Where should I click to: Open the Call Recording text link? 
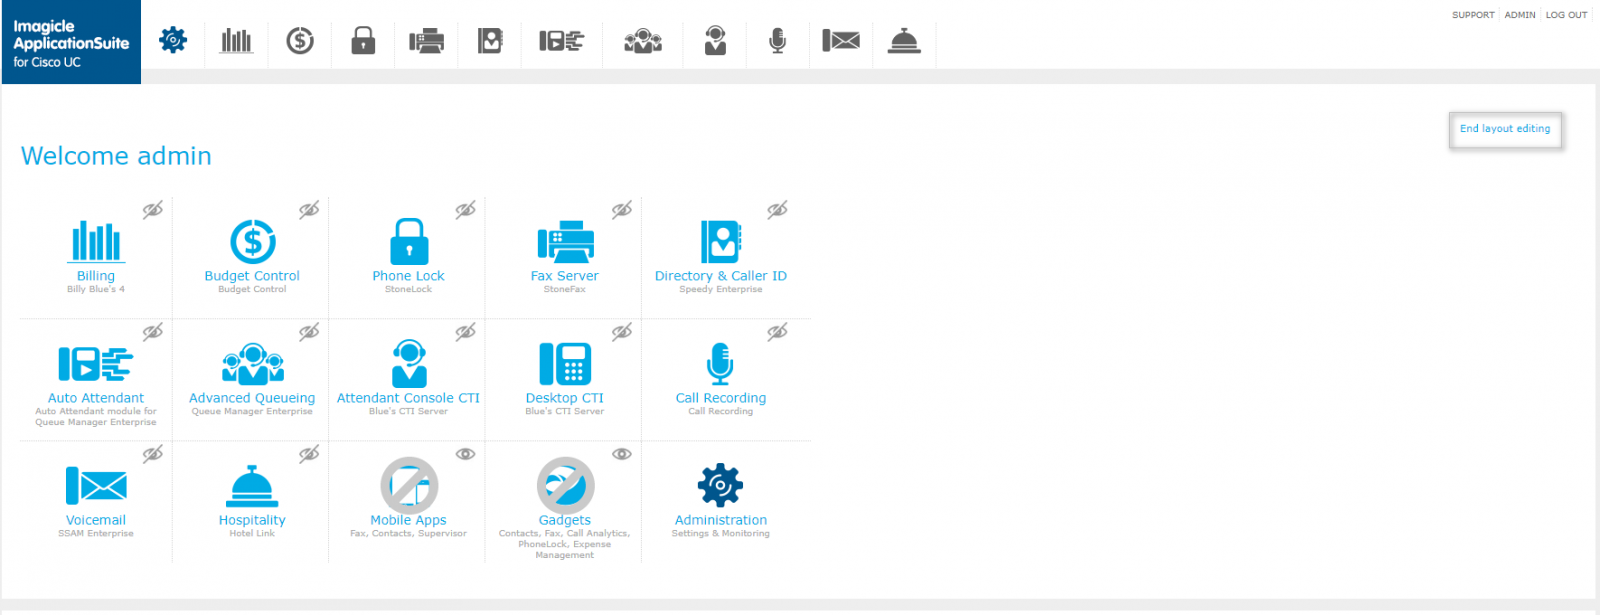coord(721,398)
